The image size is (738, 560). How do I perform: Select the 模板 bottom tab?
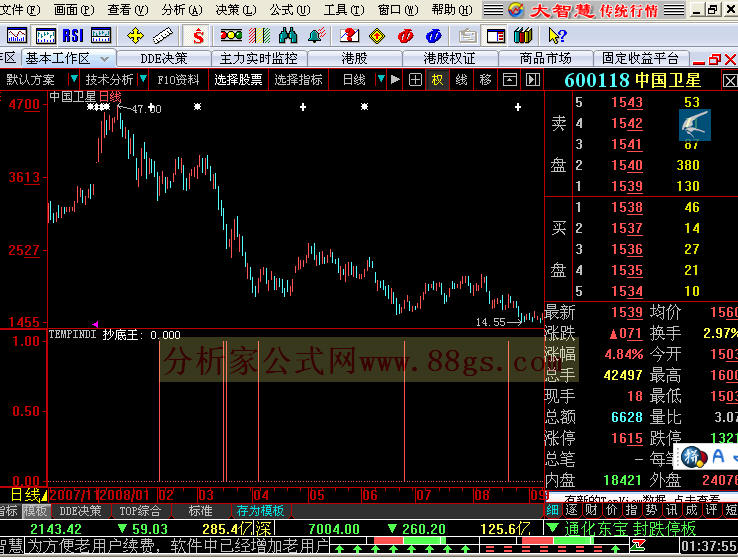(35, 511)
